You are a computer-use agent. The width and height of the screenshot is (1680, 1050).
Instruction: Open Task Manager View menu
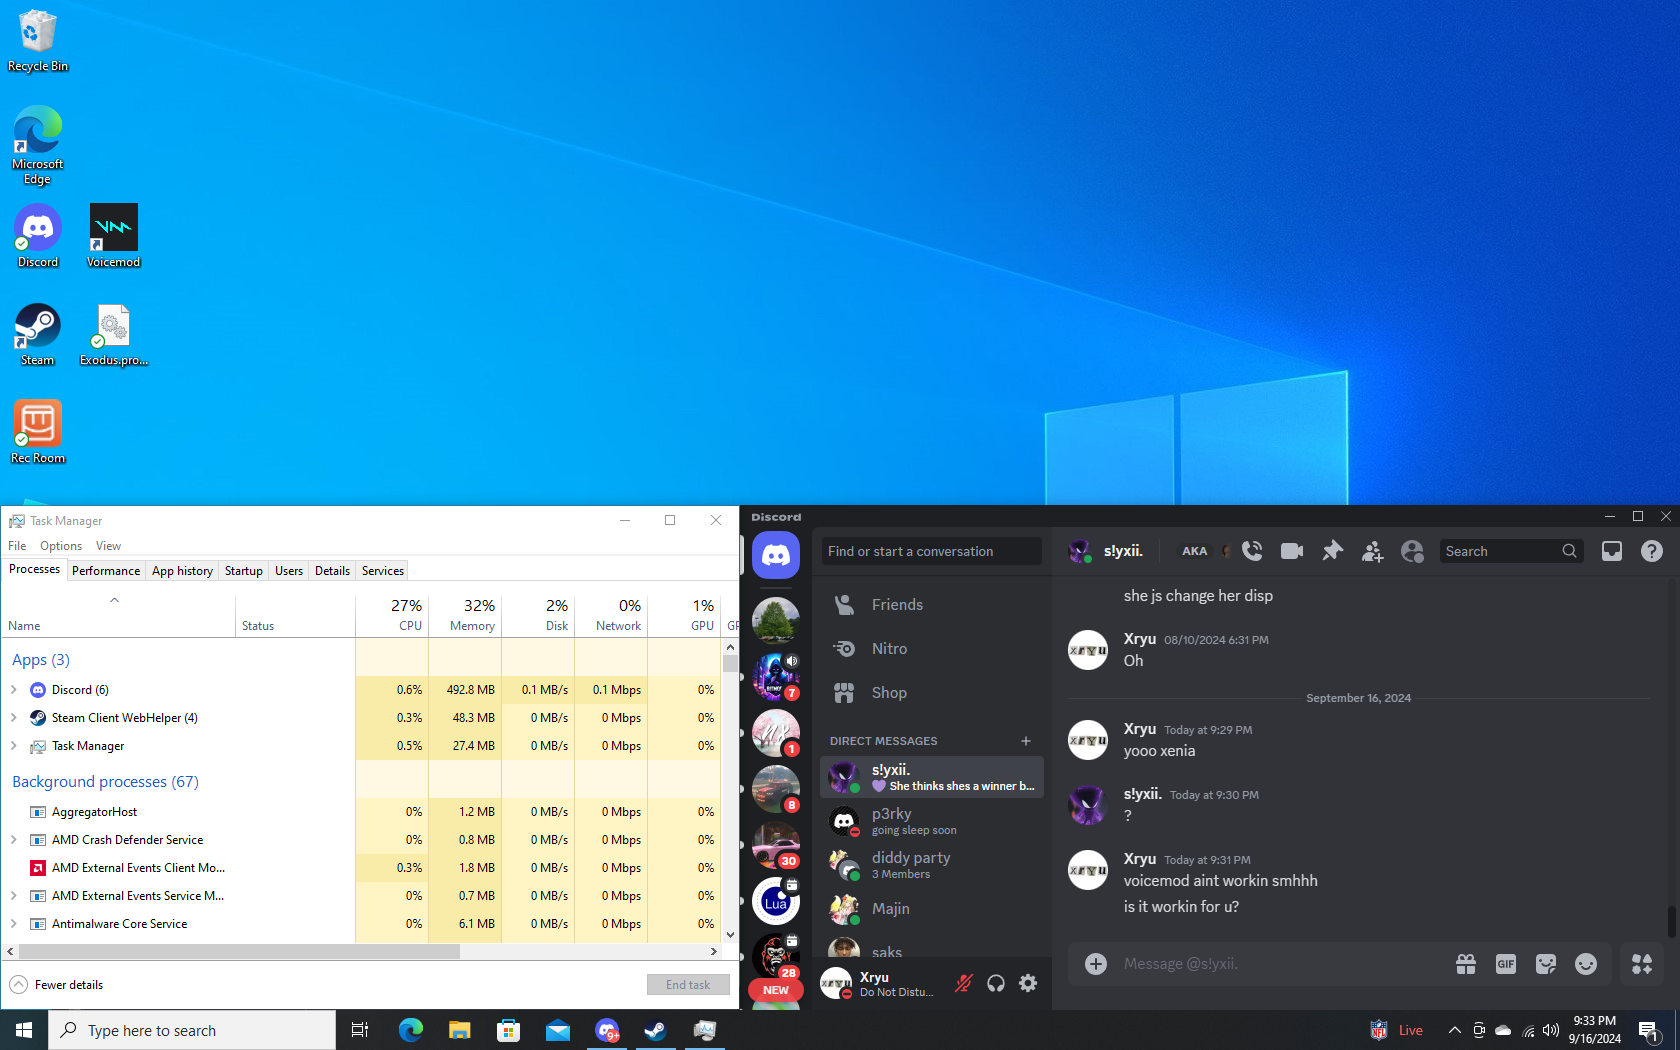pyautogui.click(x=108, y=546)
